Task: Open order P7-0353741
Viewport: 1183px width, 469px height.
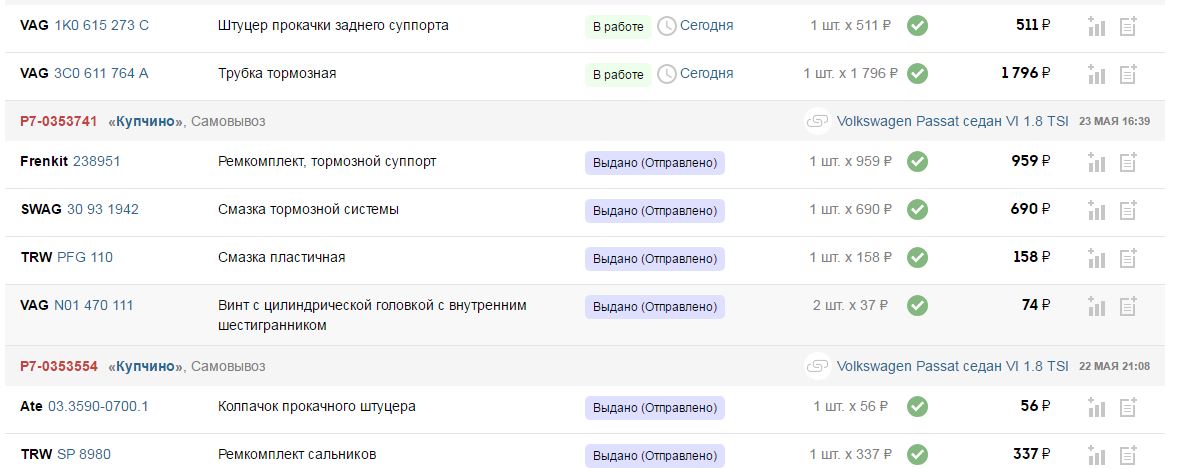Action: [59, 121]
